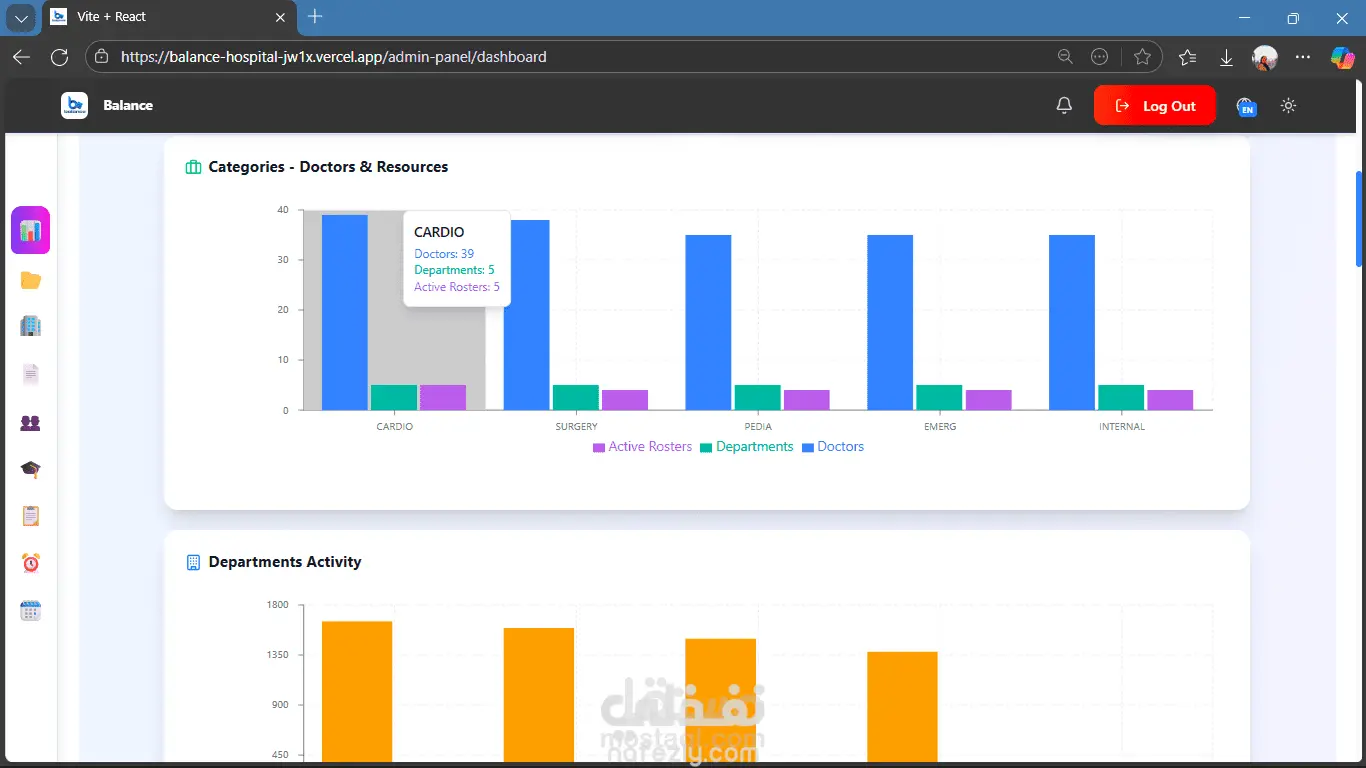Toggle the Doctors legend item
This screenshot has height=768, width=1366.
[833, 447]
